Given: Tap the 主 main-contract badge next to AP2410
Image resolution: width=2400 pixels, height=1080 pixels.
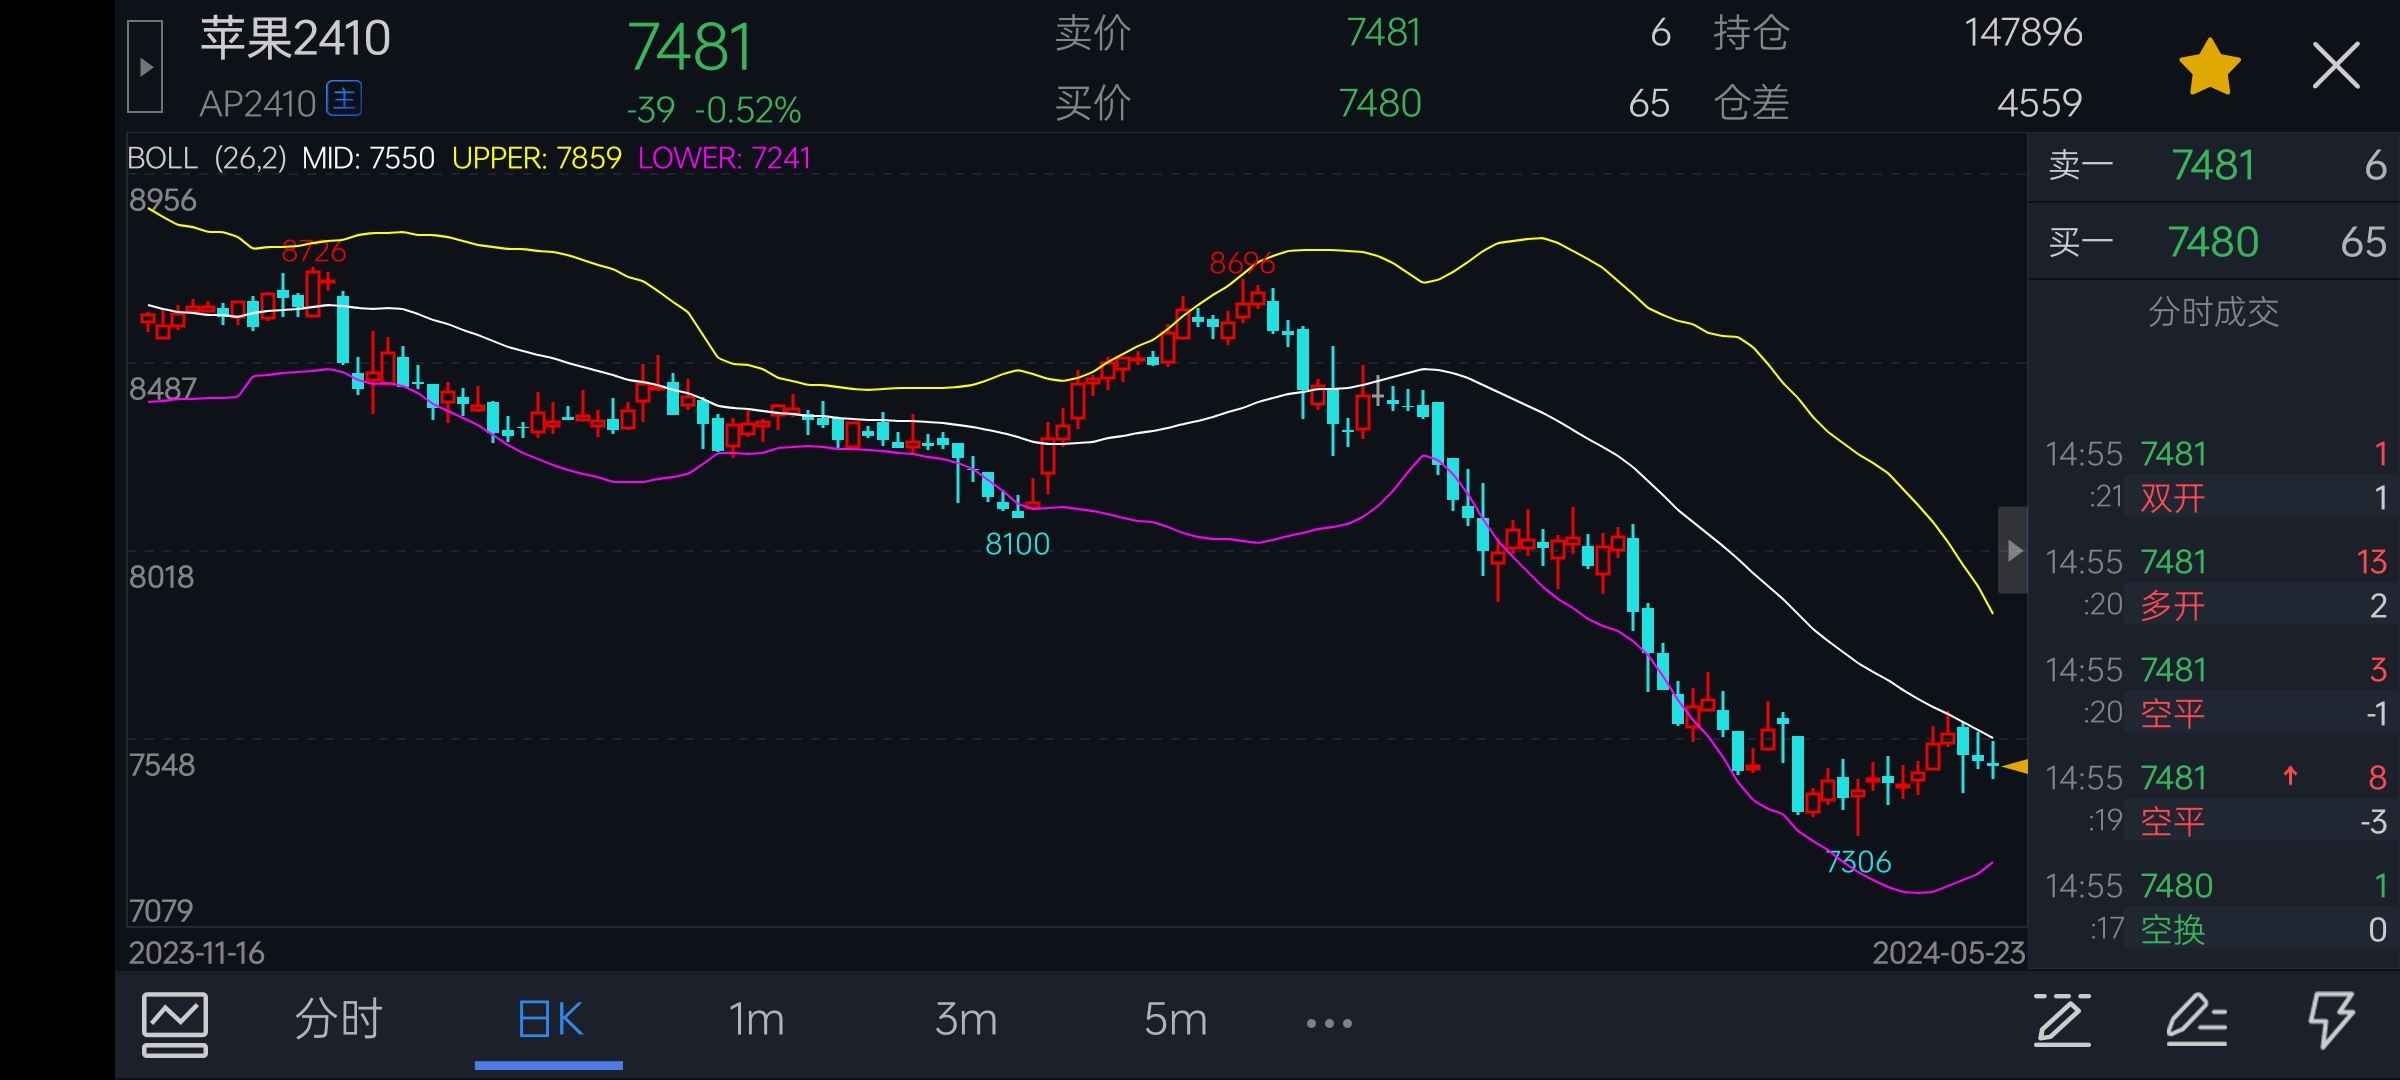Looking at the screenshot, I should (x=344, y=99).
